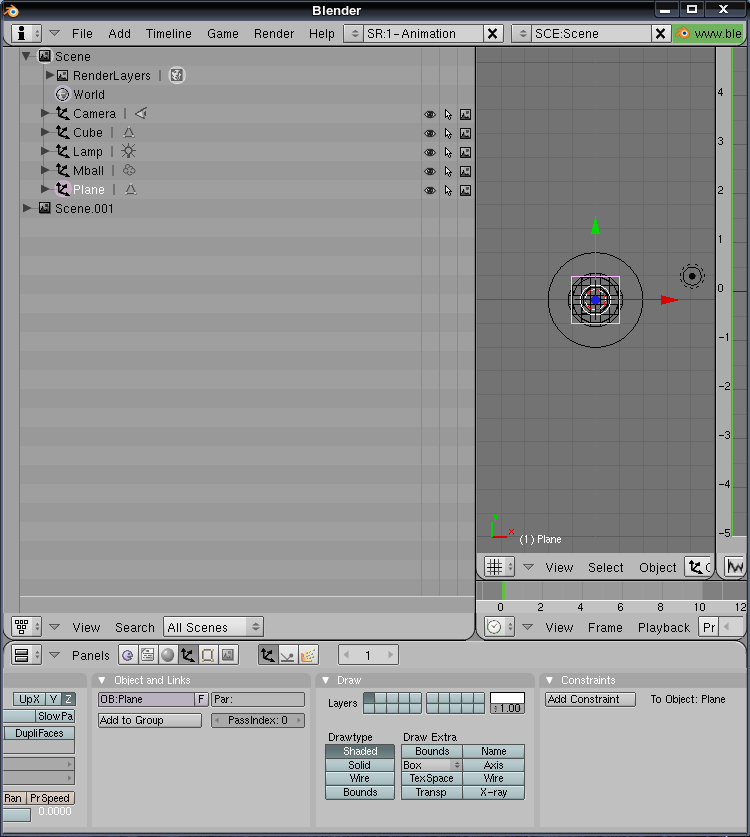
Task: Click the Blender logo www.ble link
Action: click(710, 34)
